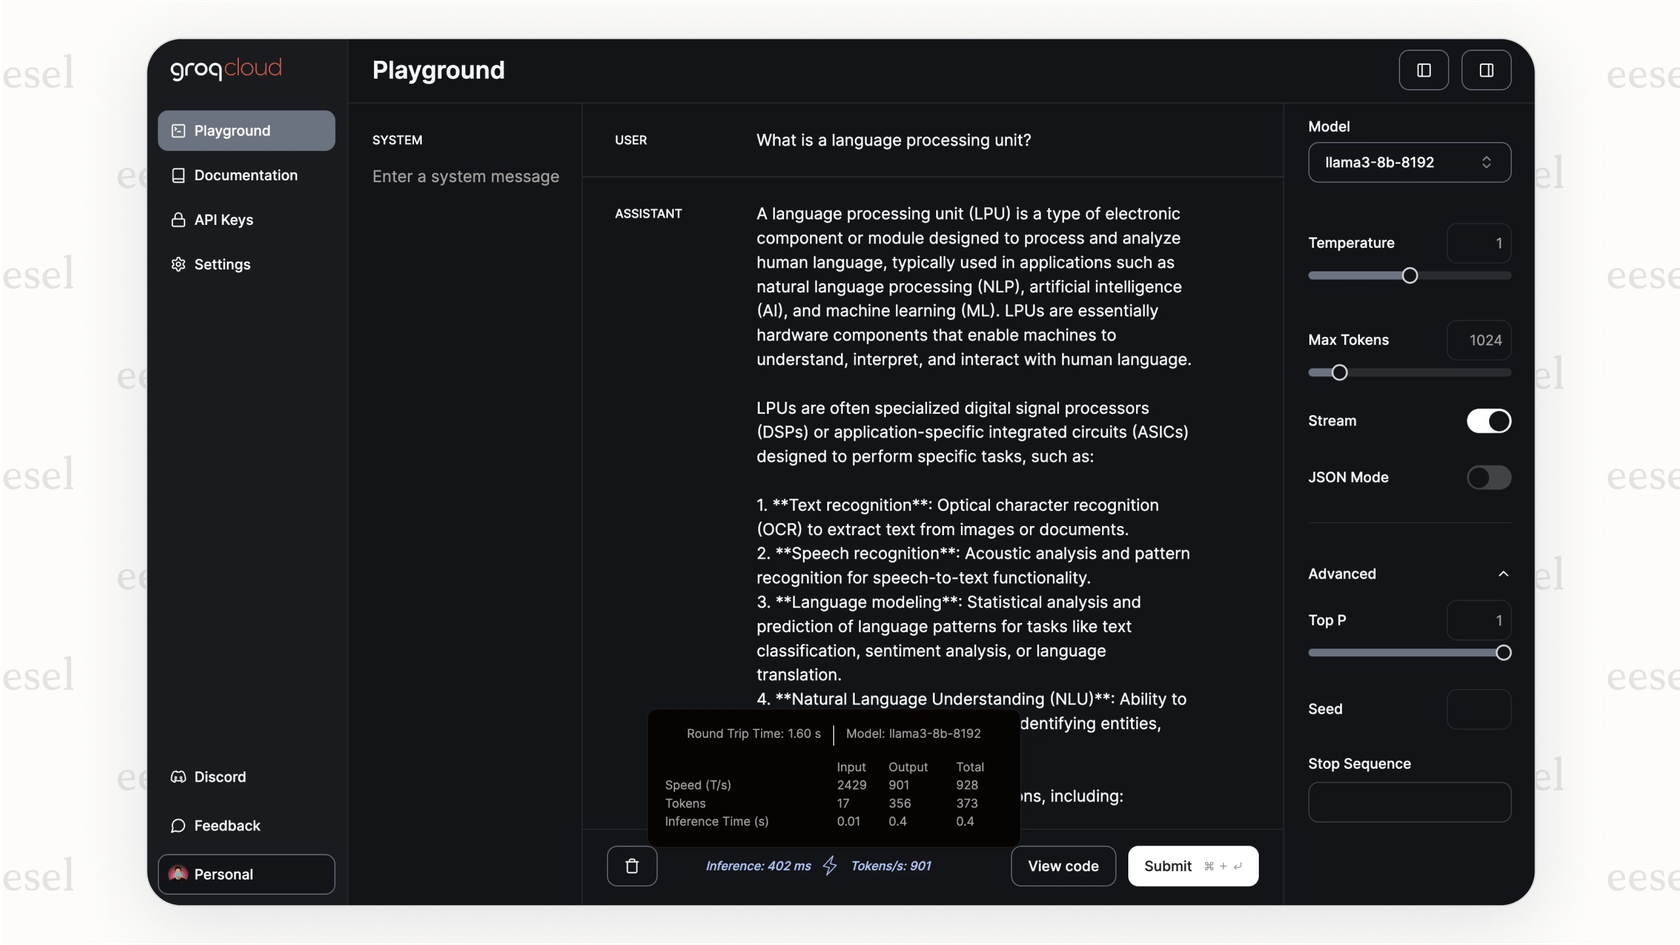Viewport: 1680px width, 945px height.
Task: Click inside the Stop Sequence field
Action: [x=1409, y=801]
